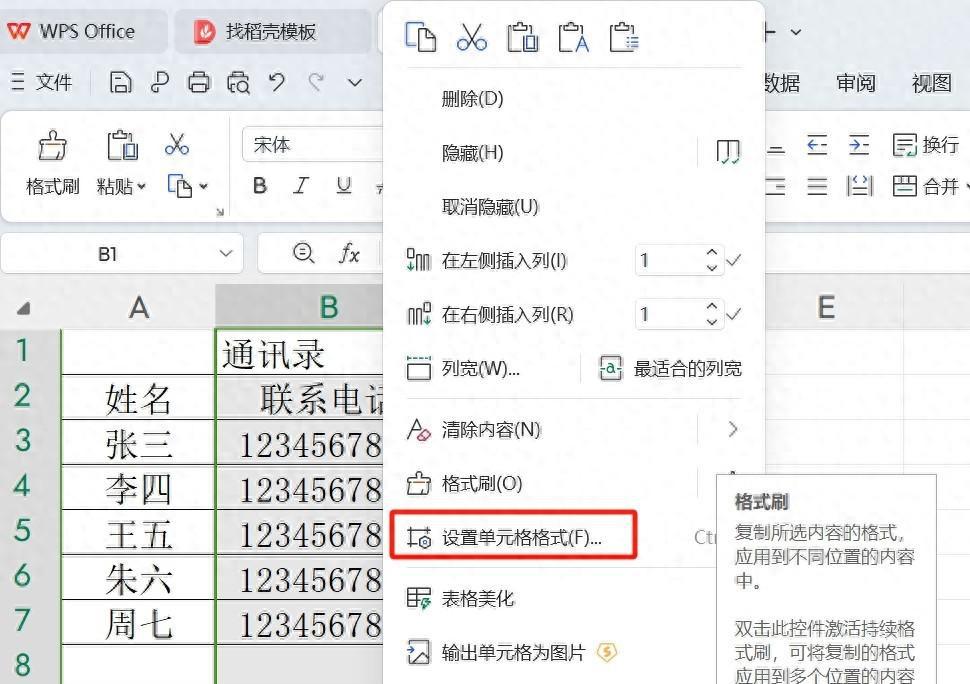Click increase indent icon
This screenshot has height=684, width=970.
pos(859,145)
